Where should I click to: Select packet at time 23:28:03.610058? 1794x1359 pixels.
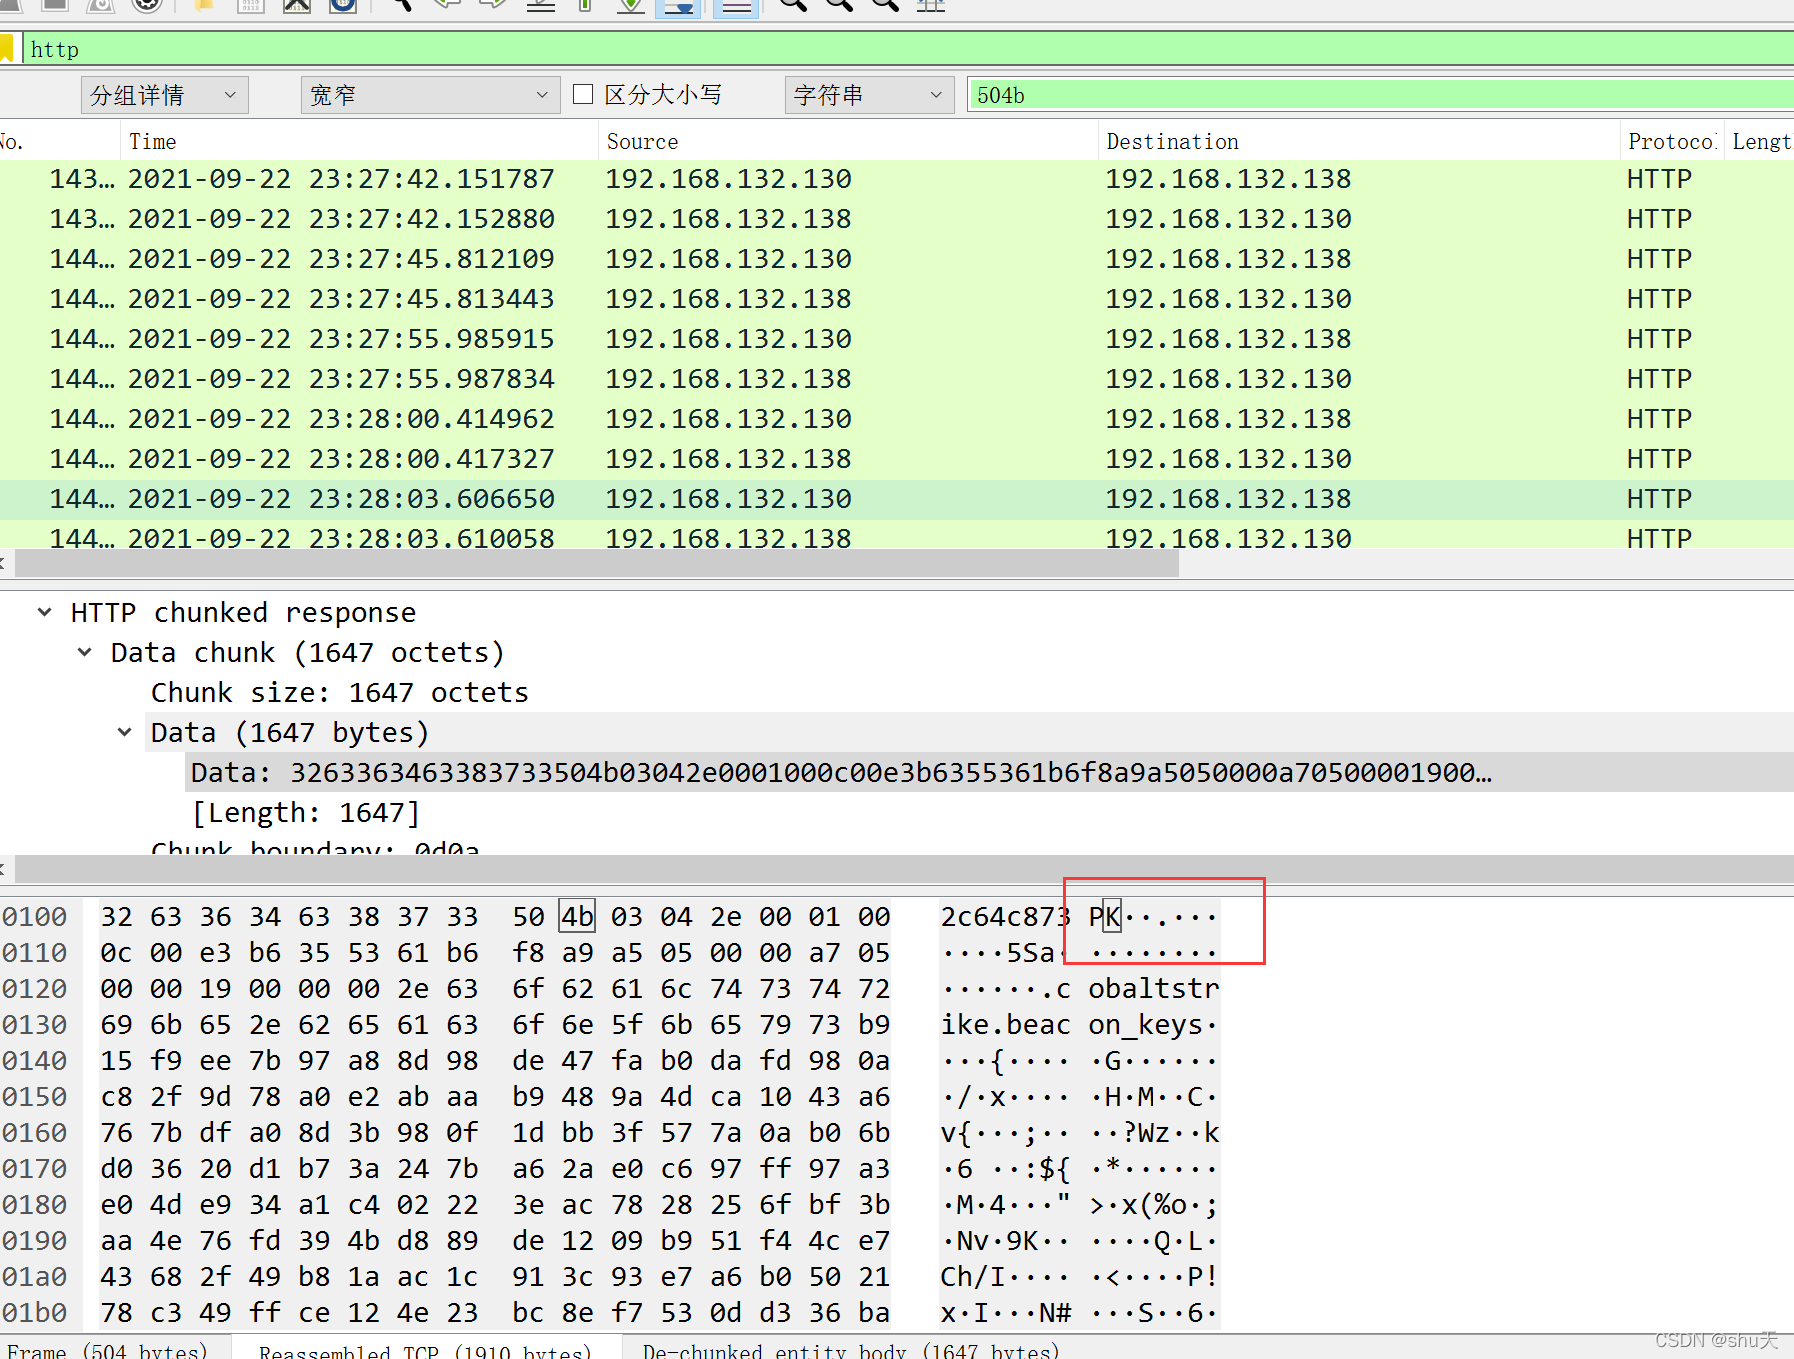click(x=897, y=535)
